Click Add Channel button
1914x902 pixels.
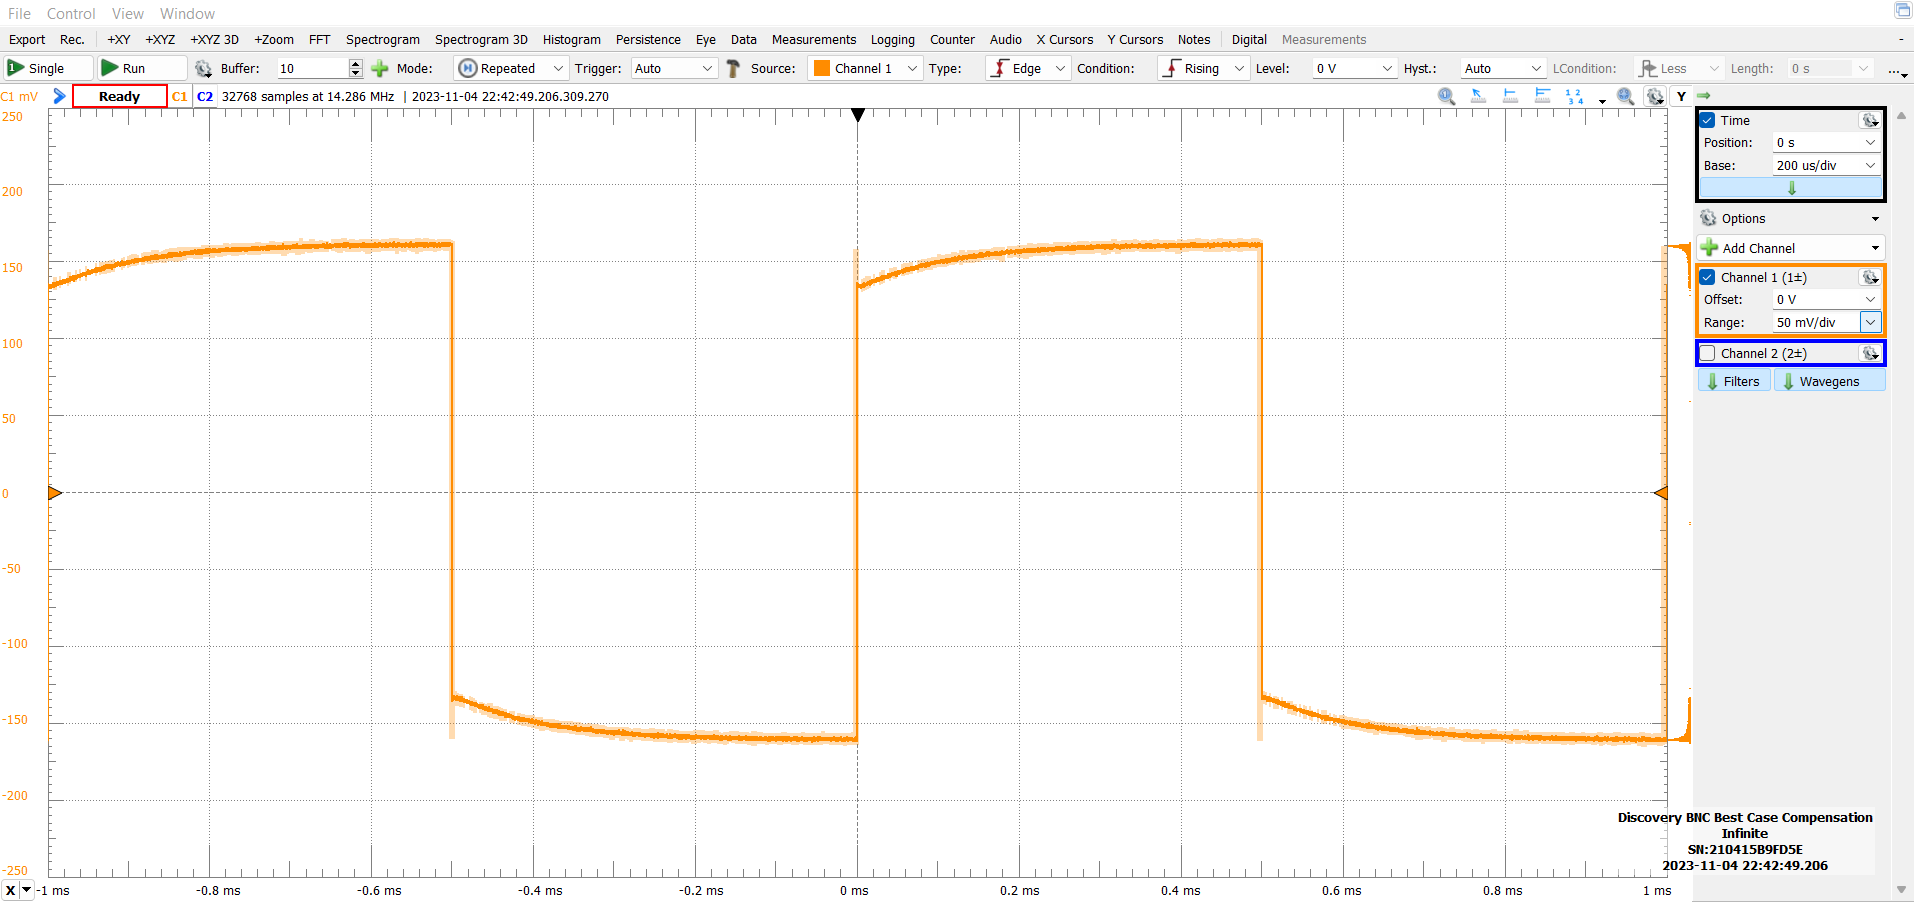(x=1790, y=248)
